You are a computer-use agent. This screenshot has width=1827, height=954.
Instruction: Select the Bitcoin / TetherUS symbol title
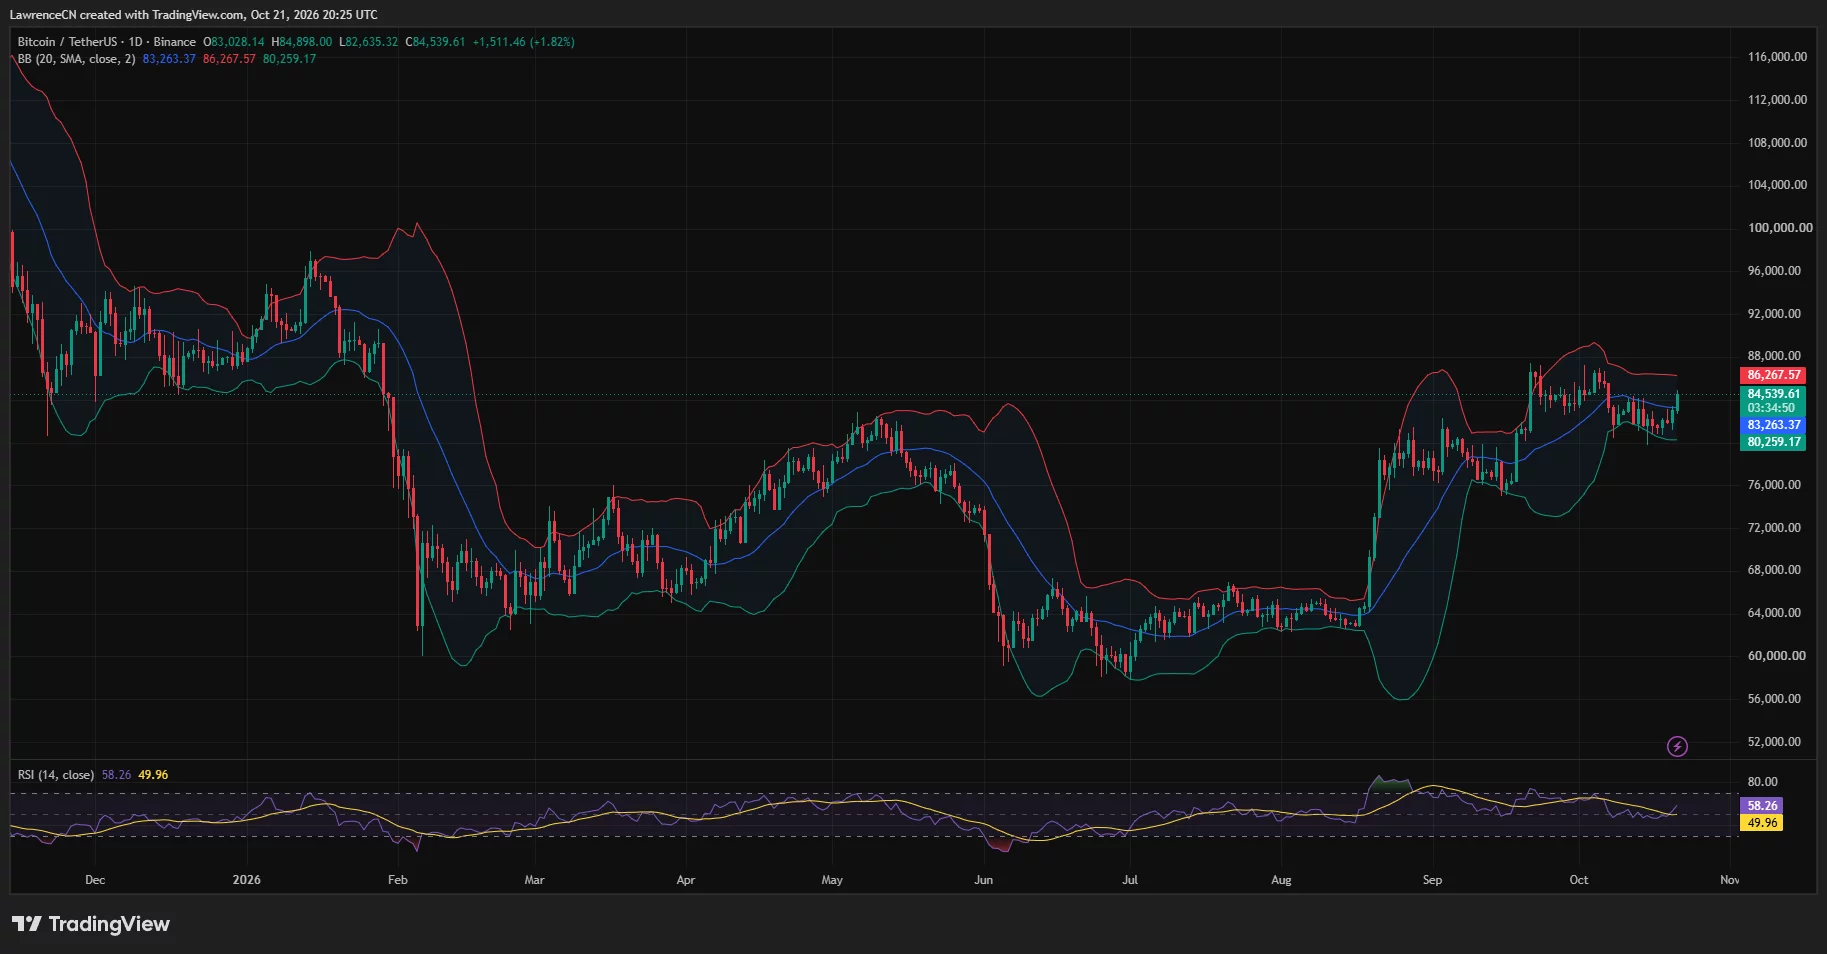pyautogui.click(x=67, y=42)
